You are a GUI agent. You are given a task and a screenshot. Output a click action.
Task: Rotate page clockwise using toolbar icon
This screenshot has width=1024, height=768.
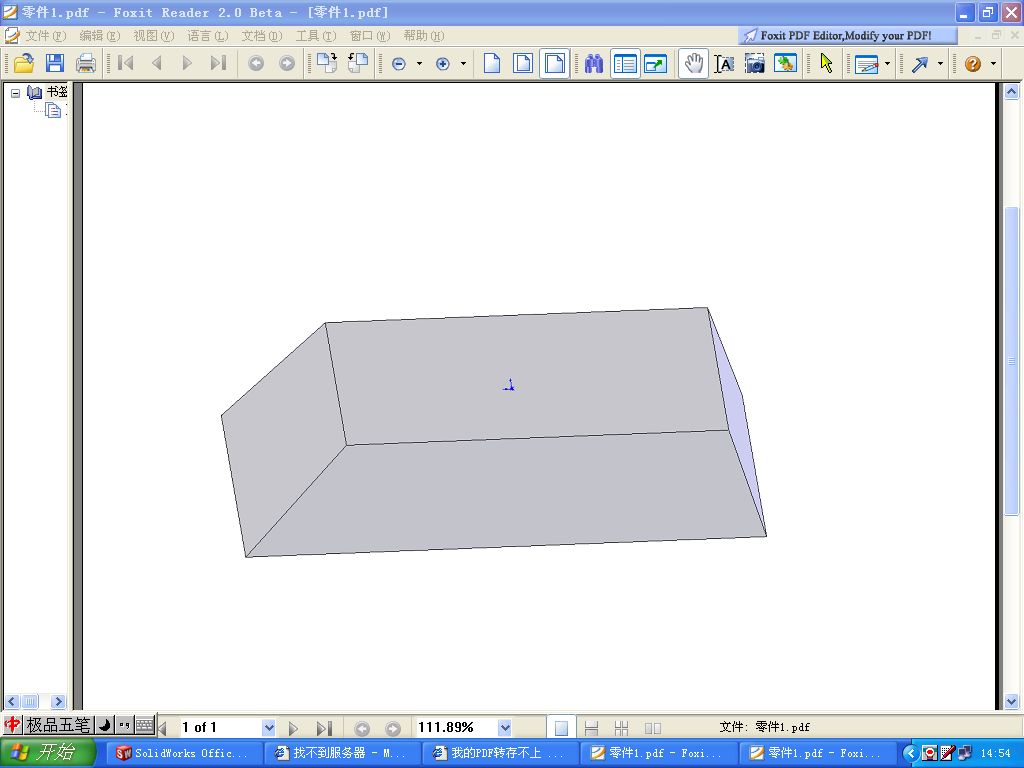point(327,63)
